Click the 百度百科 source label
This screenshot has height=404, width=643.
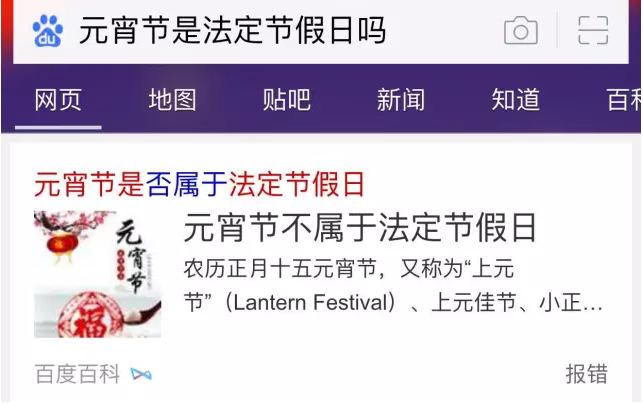(x=78, y=374)
